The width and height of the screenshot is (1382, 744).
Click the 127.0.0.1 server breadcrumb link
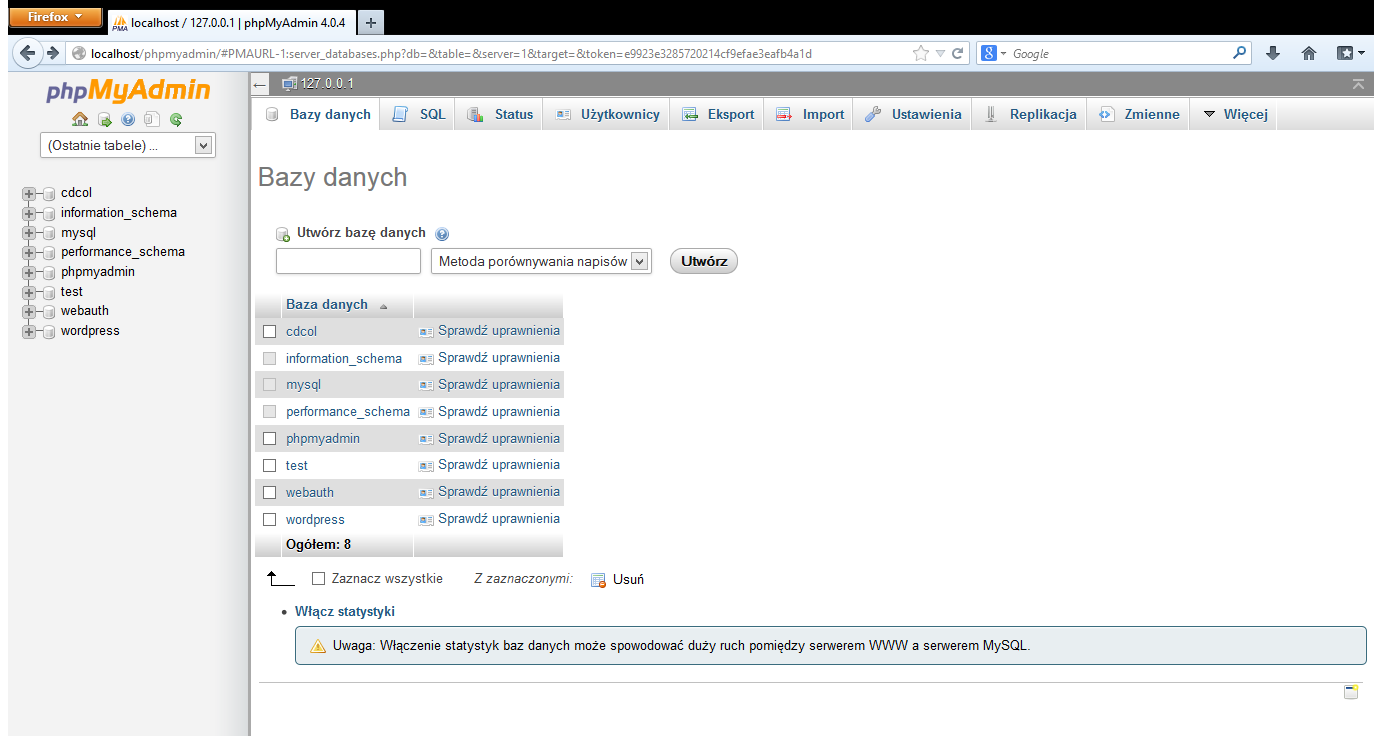click(x=327, y=84)
